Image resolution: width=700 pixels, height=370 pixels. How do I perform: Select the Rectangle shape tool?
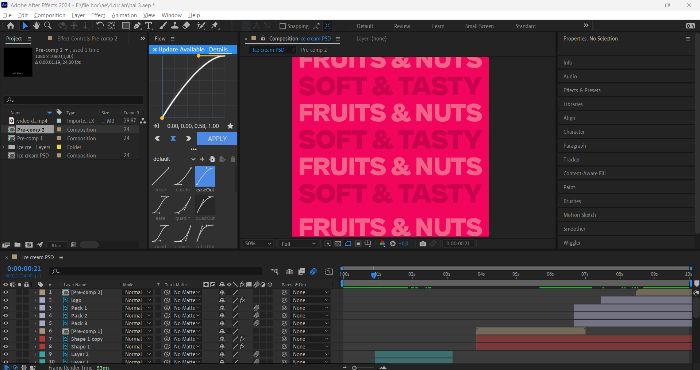tap(126, 26)
